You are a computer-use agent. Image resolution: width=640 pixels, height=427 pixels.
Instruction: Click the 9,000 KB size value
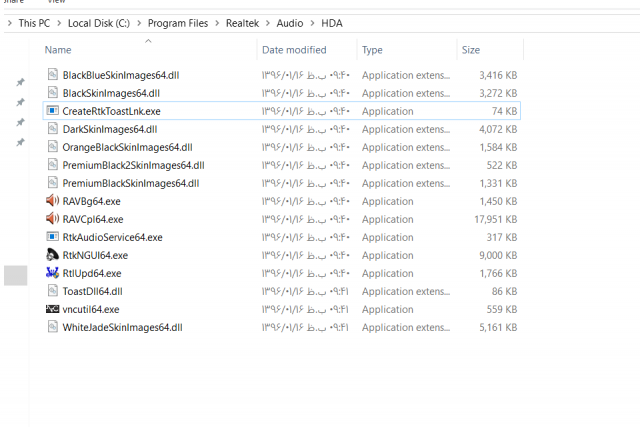498,255
